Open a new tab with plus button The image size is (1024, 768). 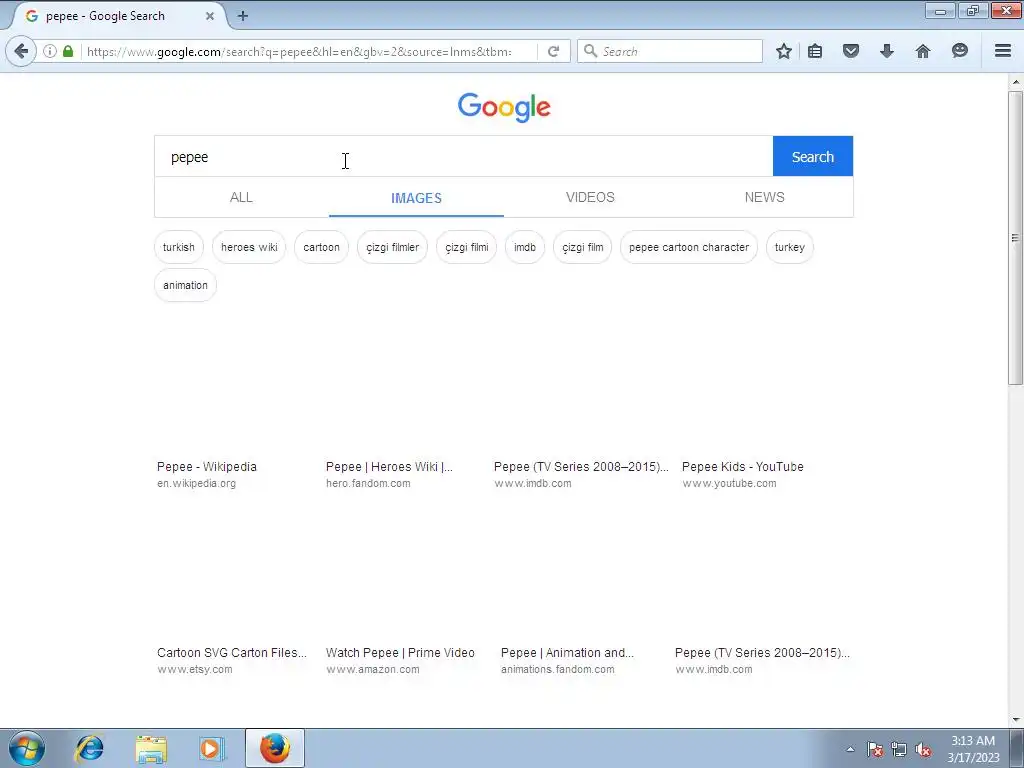pyautogui.click(x=242, y=16)
